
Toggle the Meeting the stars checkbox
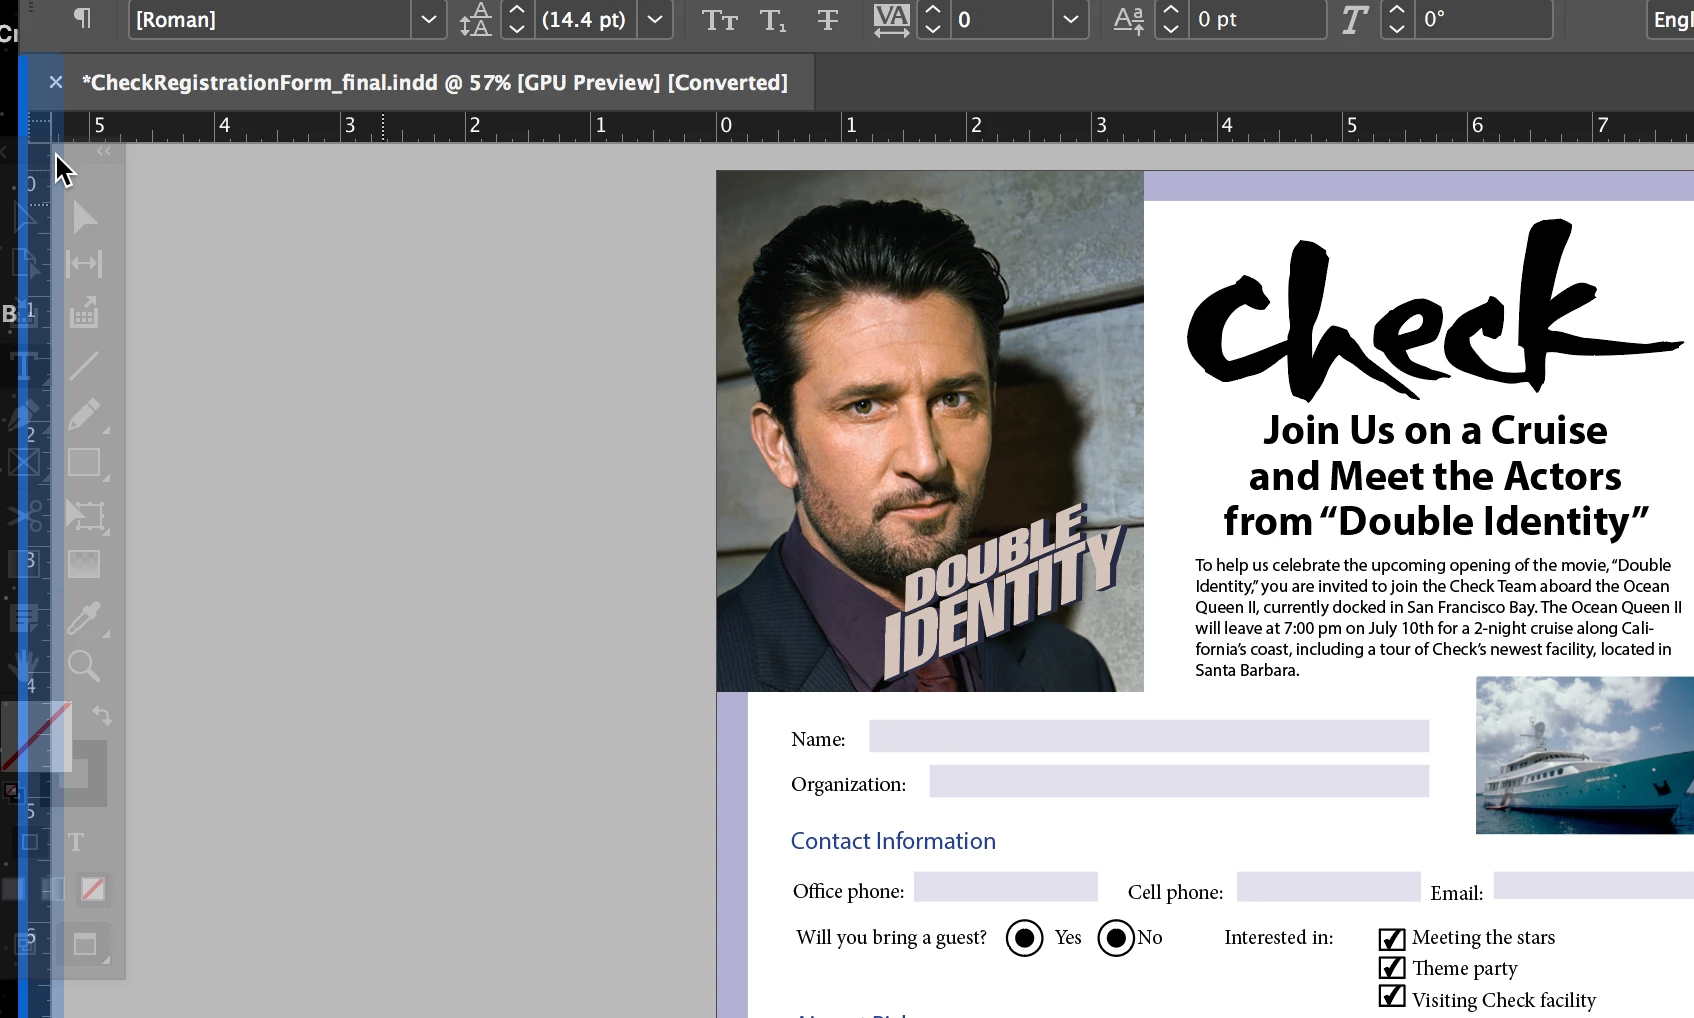pyautogui.click(x=1391, y=938)
